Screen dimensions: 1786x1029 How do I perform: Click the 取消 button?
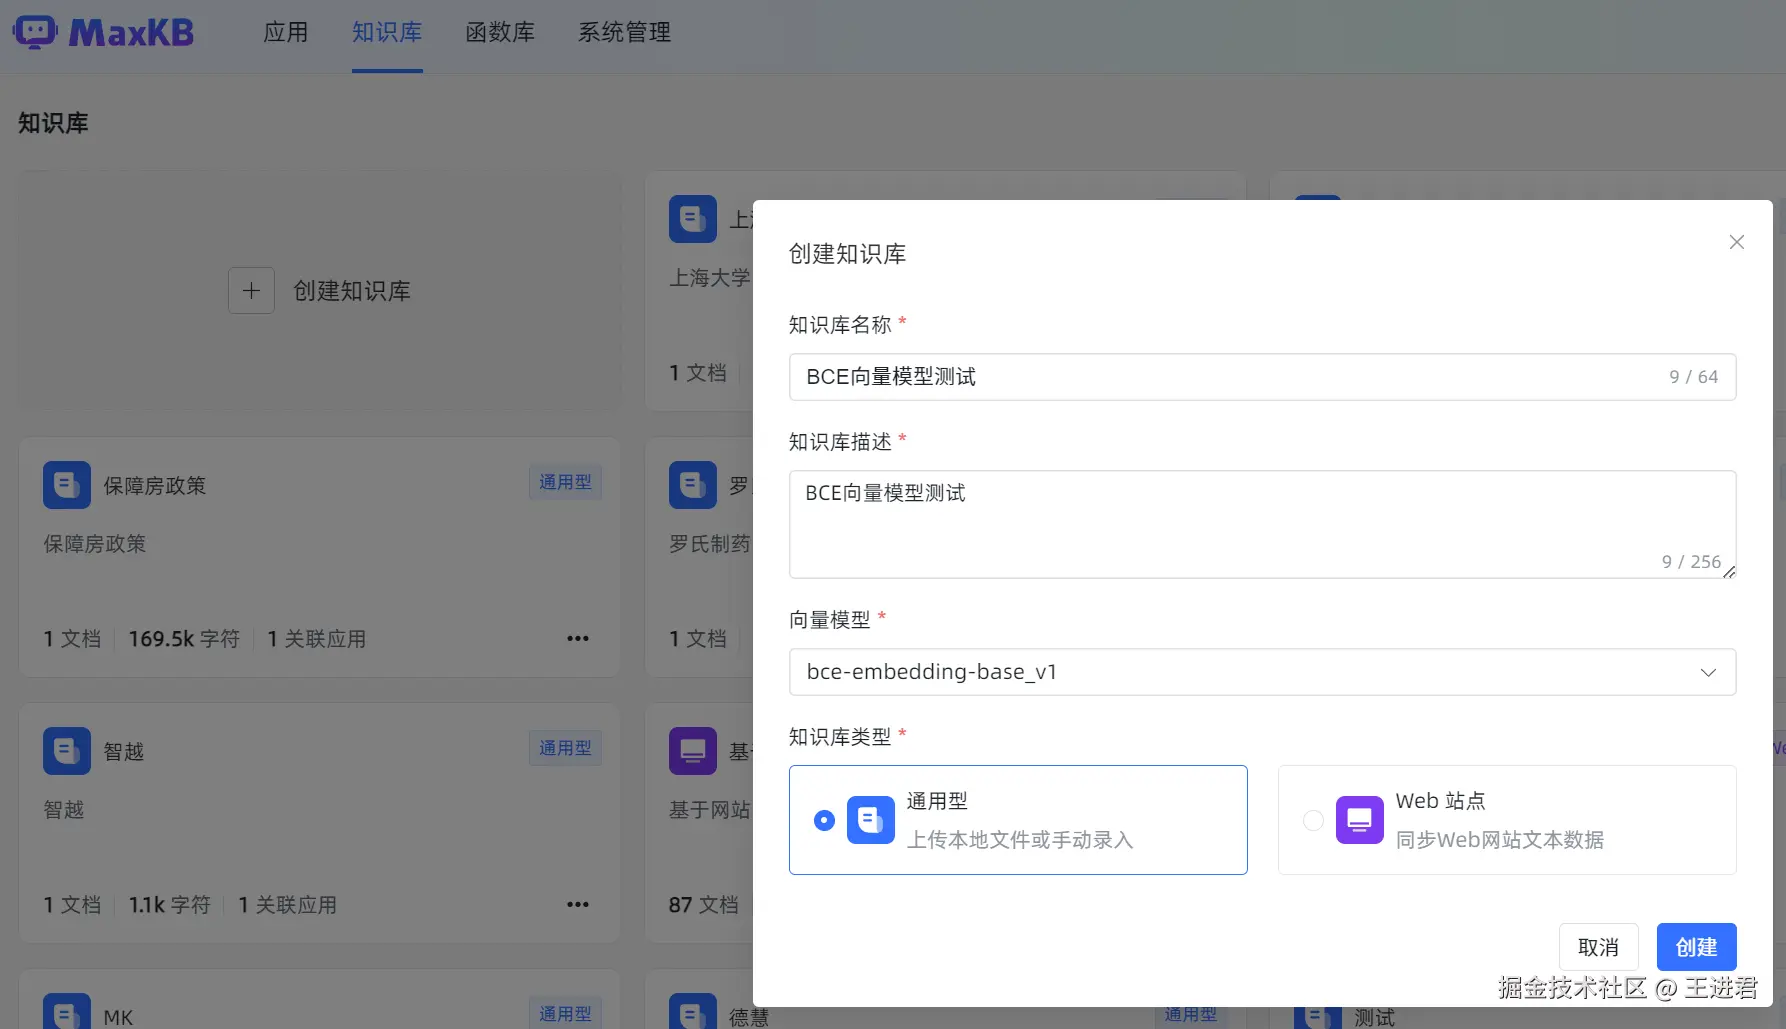[x=1598, y=947]
